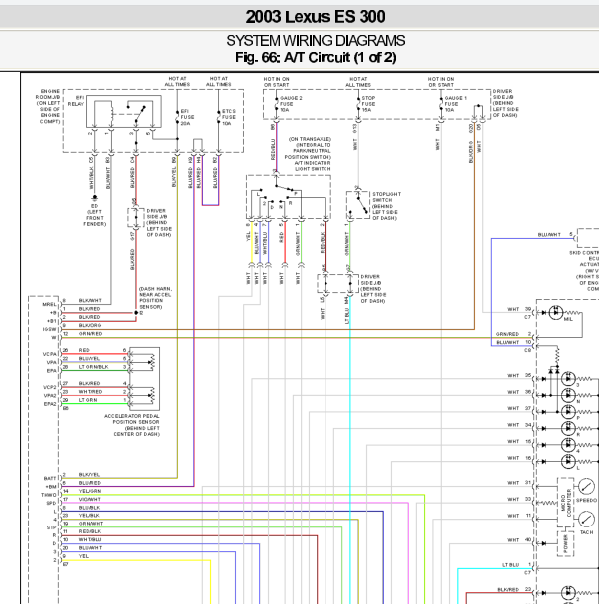The image size is (599, 604).
Task: Click the EFI relay symbol
Action: 124,112
